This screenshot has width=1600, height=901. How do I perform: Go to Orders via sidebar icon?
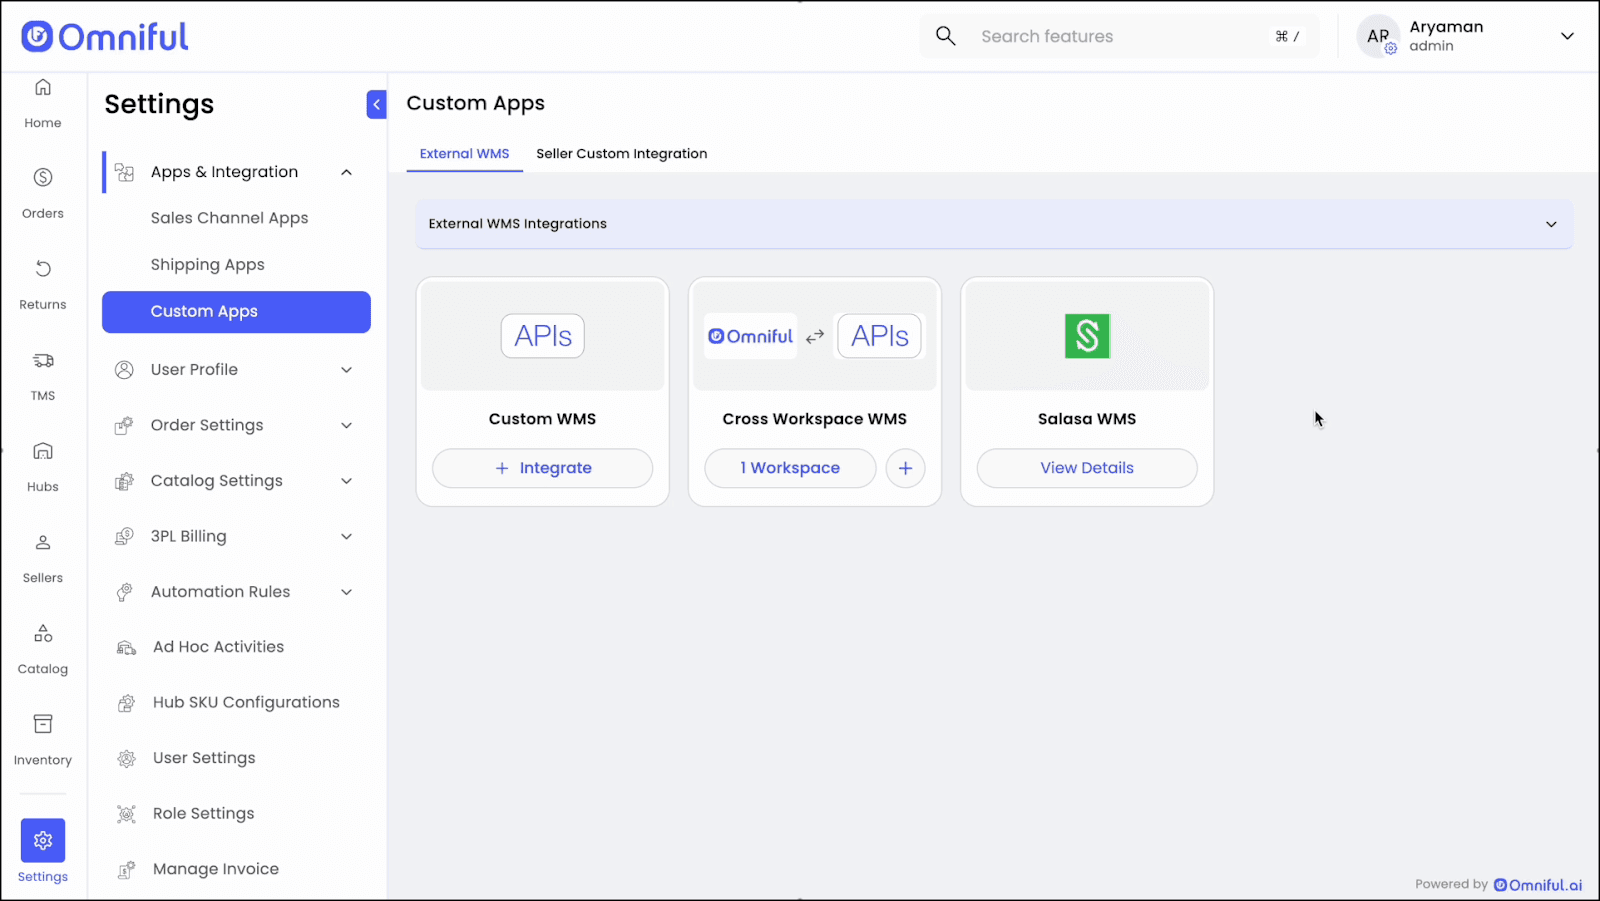pyautogui.click(x=43, y=178)
